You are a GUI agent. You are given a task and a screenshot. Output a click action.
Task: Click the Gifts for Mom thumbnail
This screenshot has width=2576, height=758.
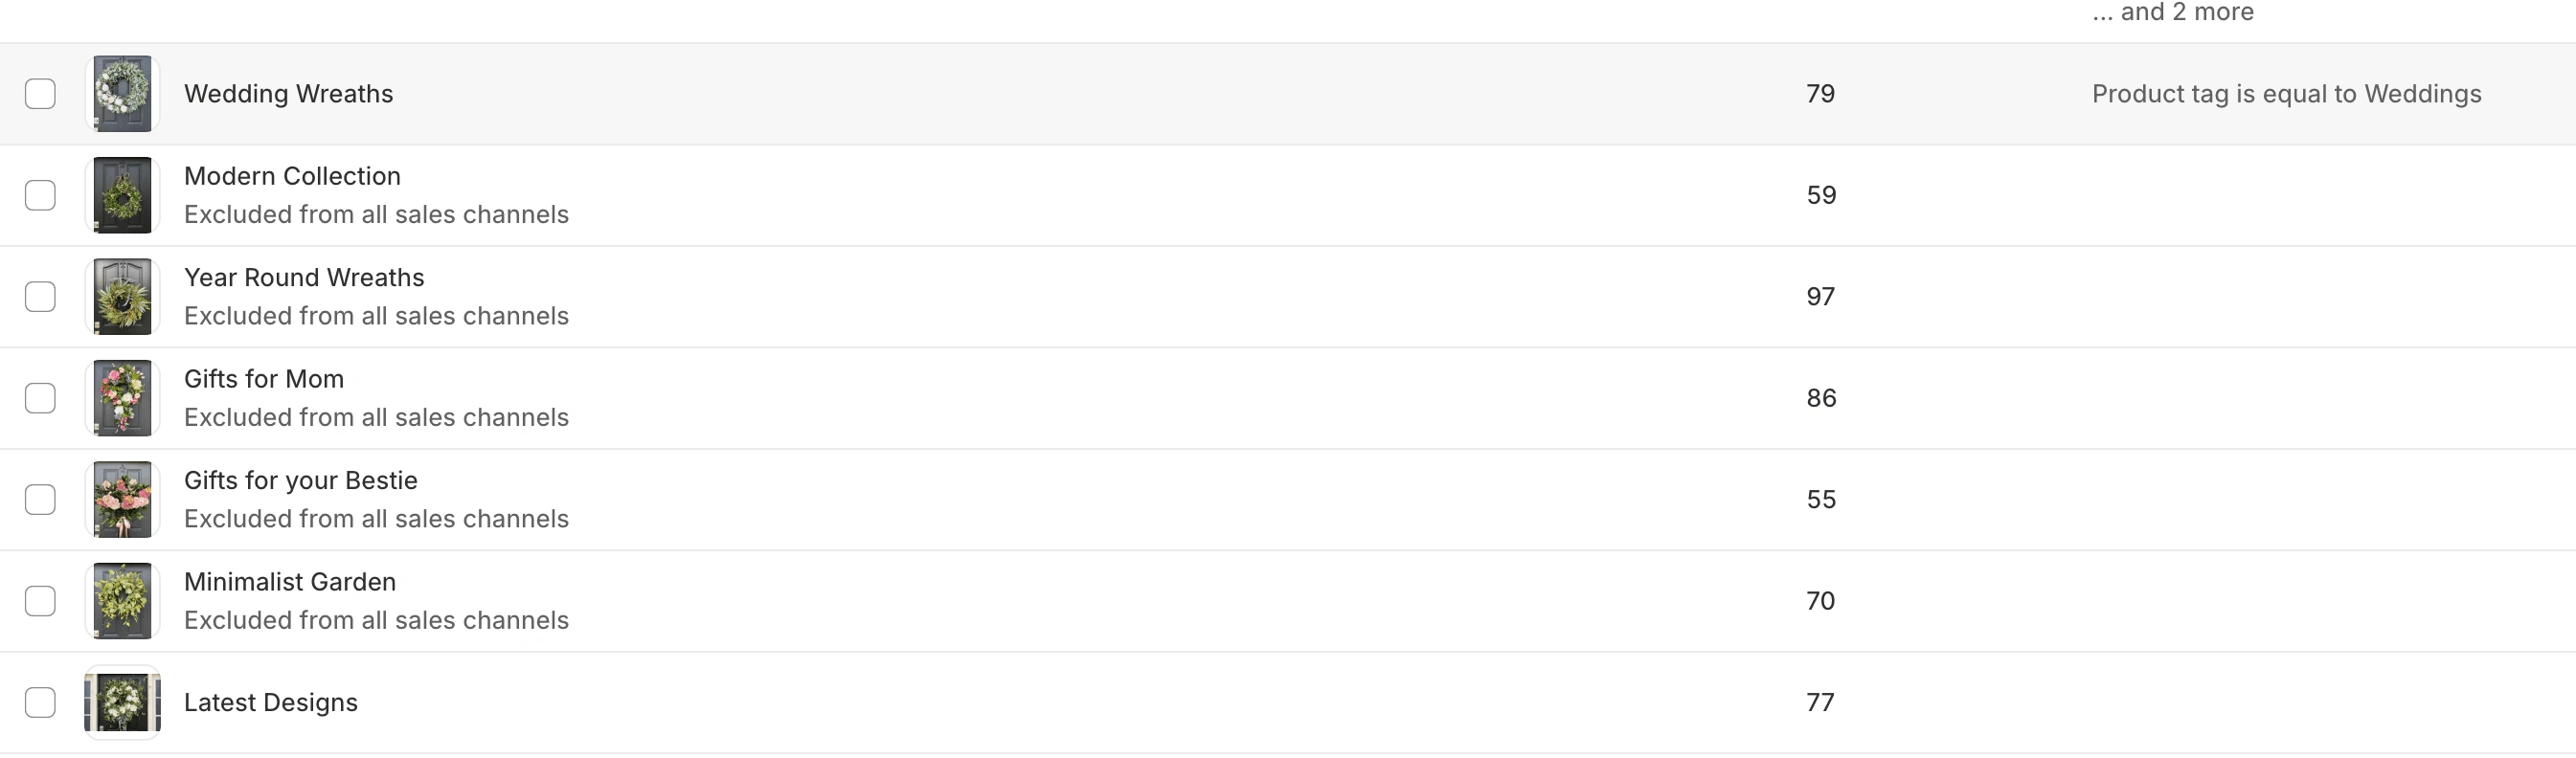122,398
